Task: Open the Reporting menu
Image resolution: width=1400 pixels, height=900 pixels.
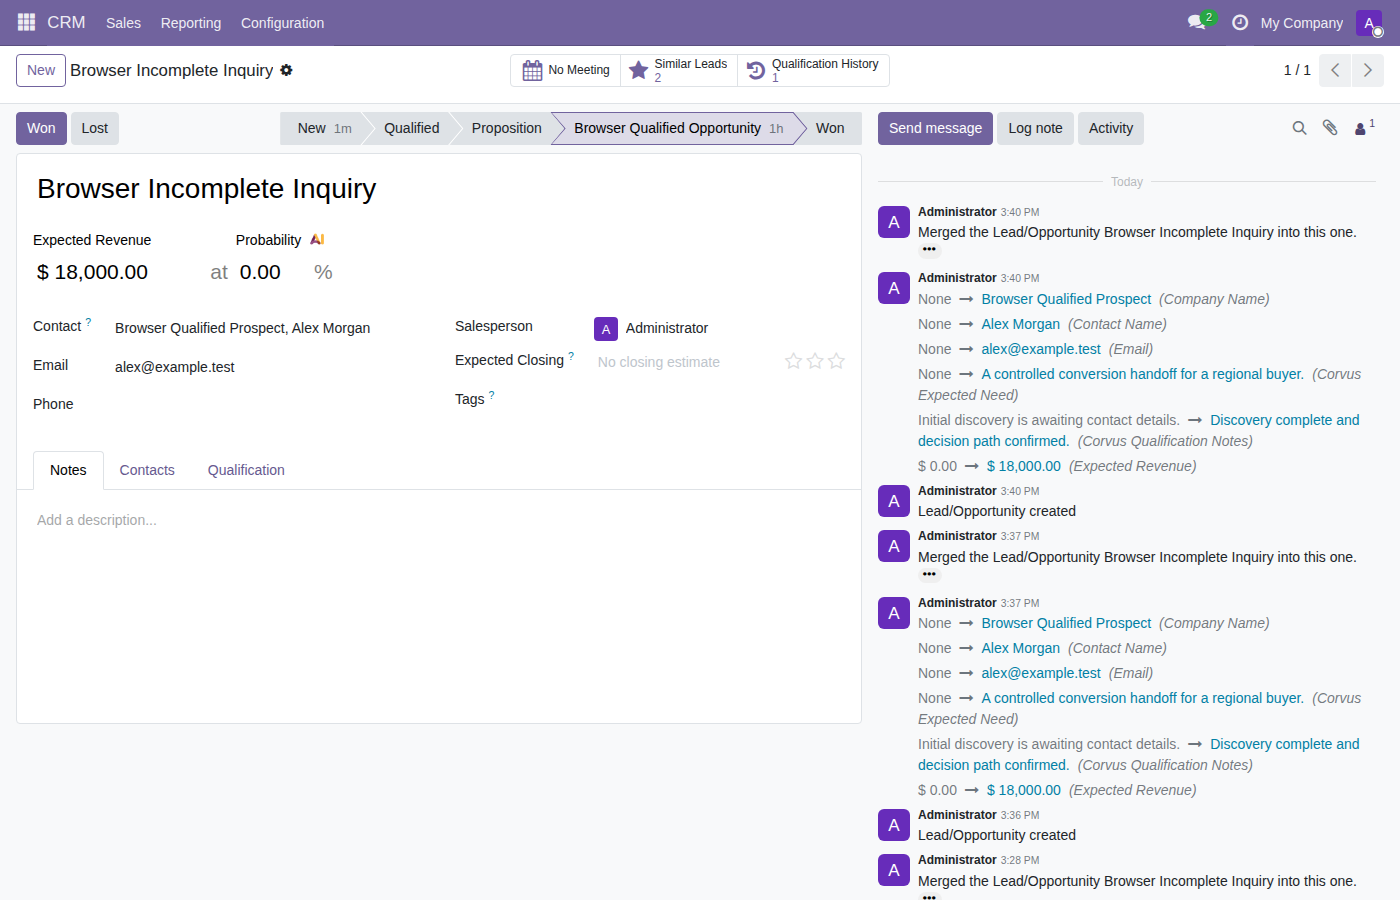Action: (x=191, y=22)
